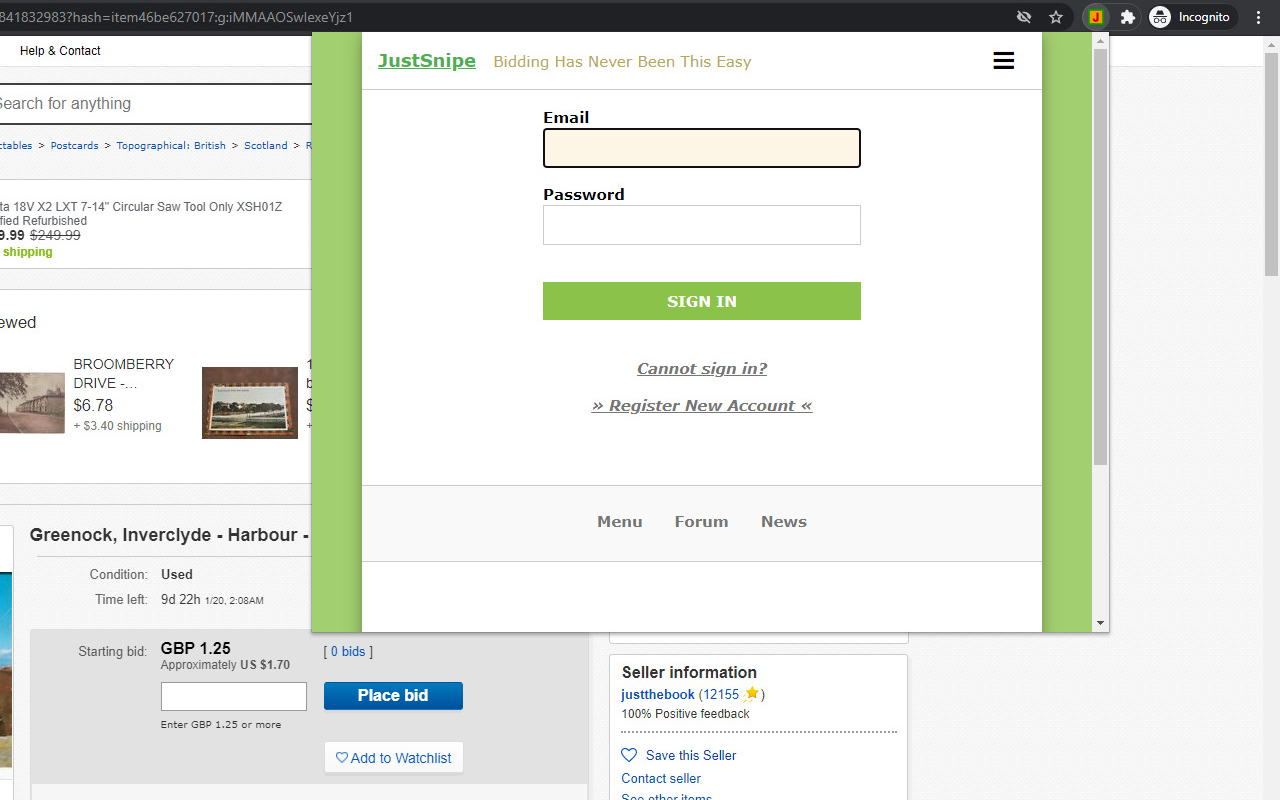This screenshot has height=800, width=1280.
Task: Click the eBay Search for anything field
Action: (x=155, y=104)
